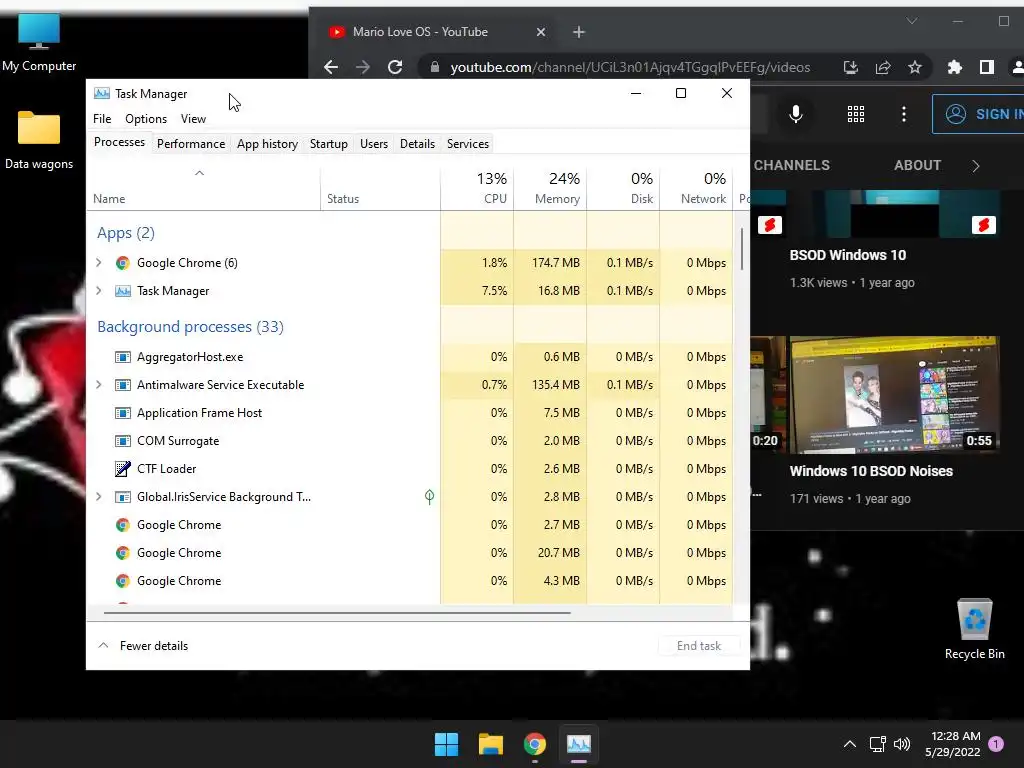Image resolution: width=1024 pixels, height=768 pixels.
Task: Open the View menu in Task Manager
Action: point(193,119)
